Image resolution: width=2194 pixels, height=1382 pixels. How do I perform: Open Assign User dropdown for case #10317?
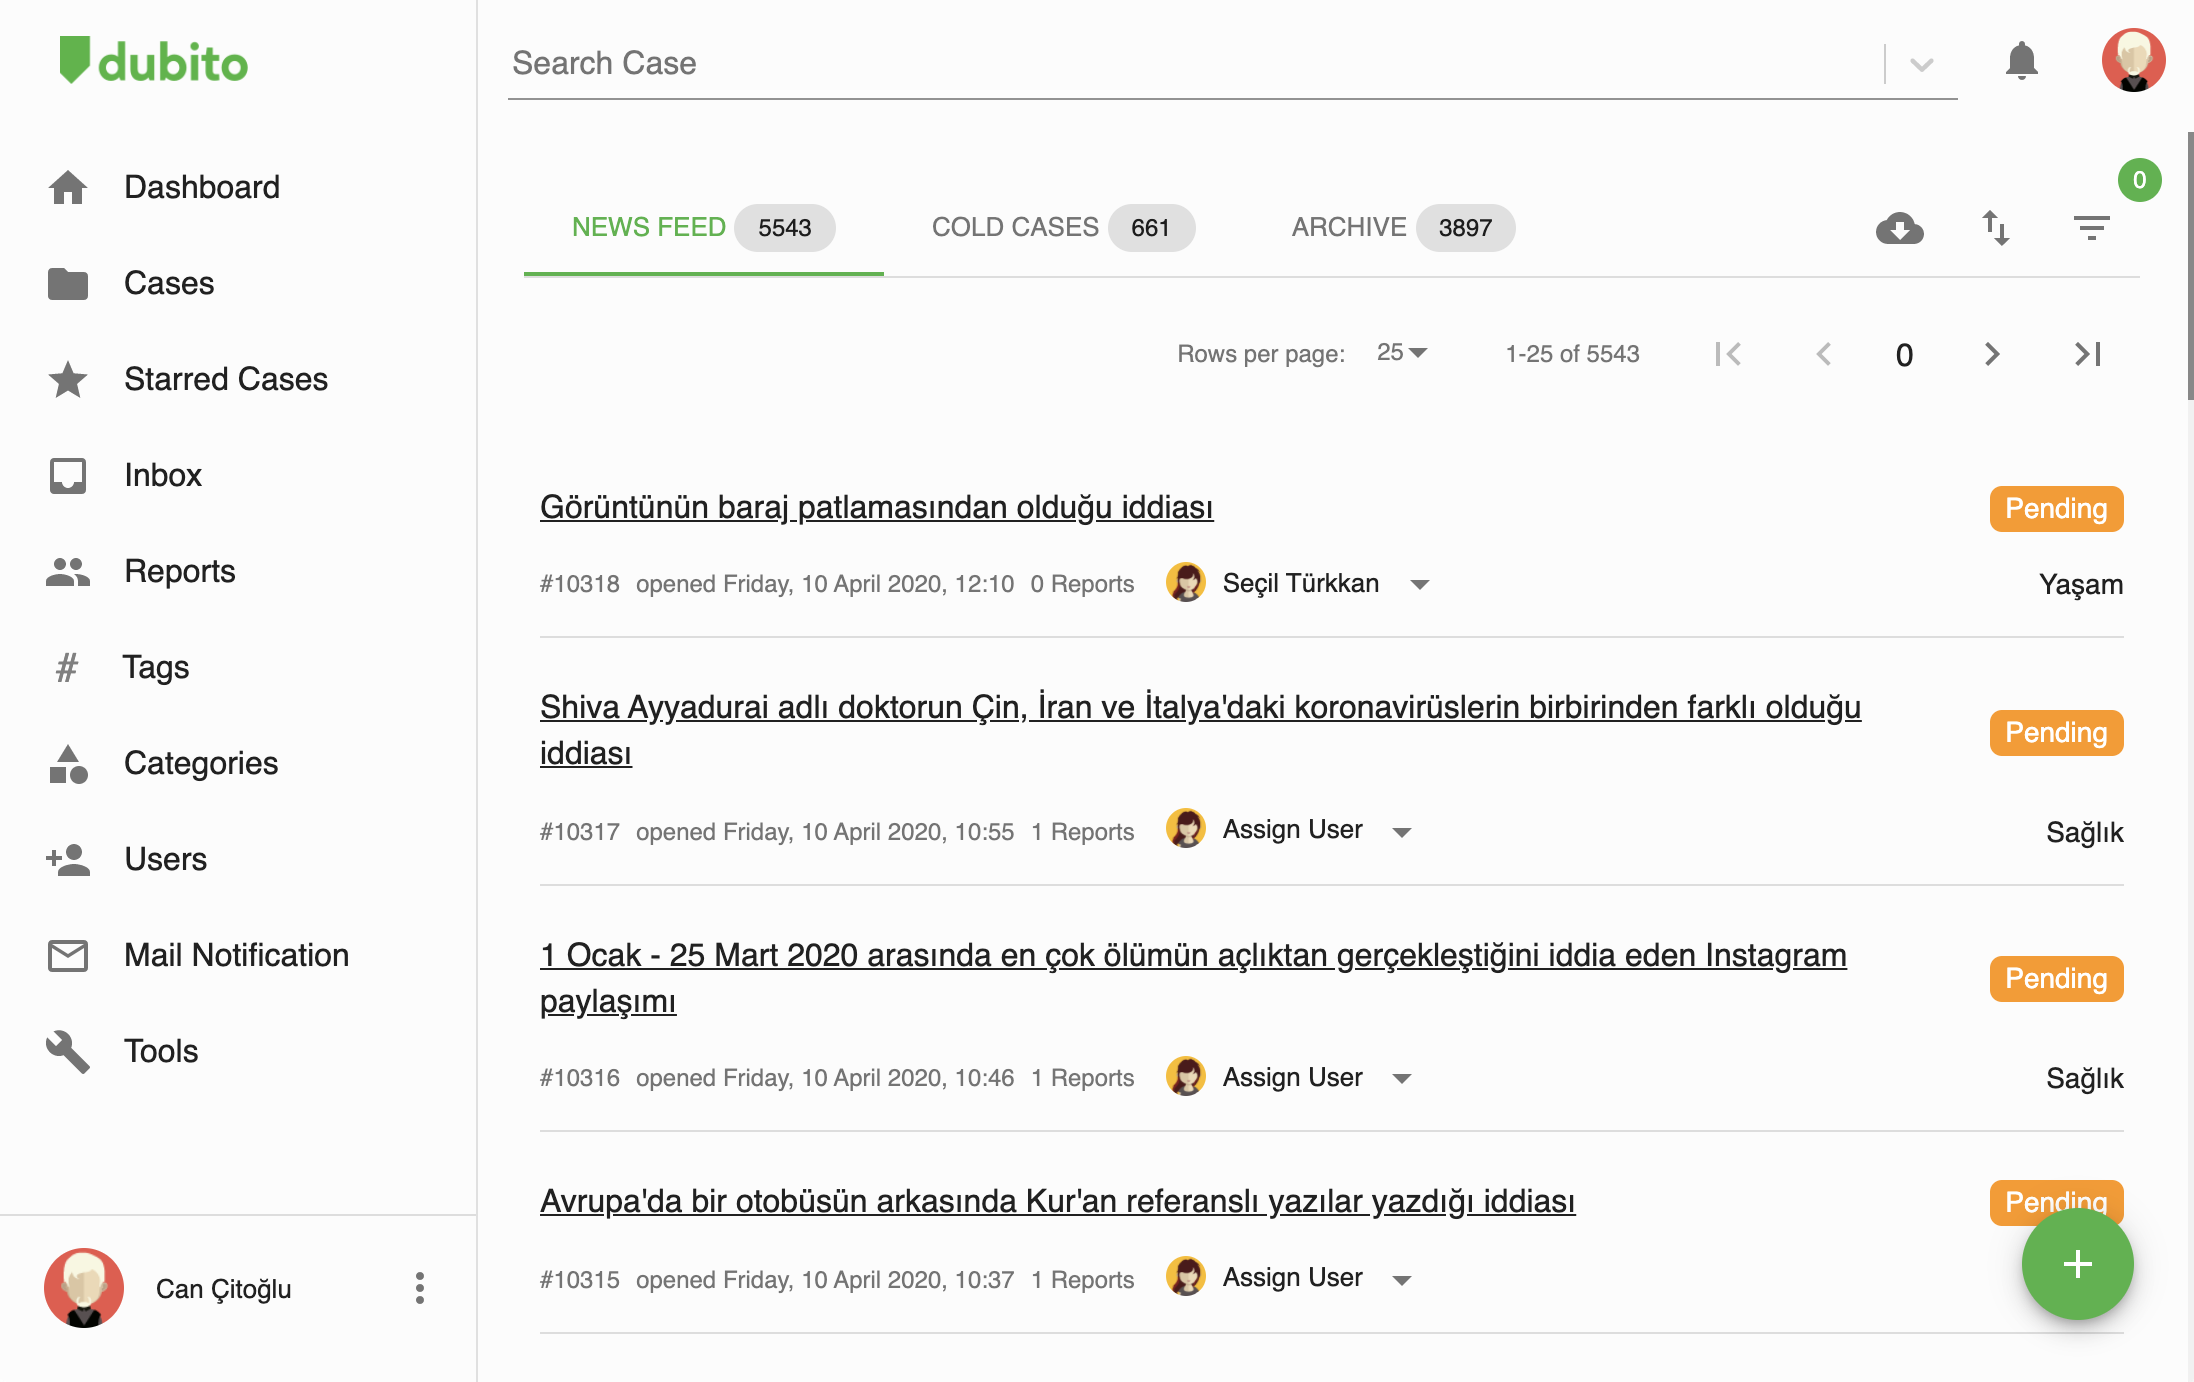pyautogui.click(x=1401, y=832)
